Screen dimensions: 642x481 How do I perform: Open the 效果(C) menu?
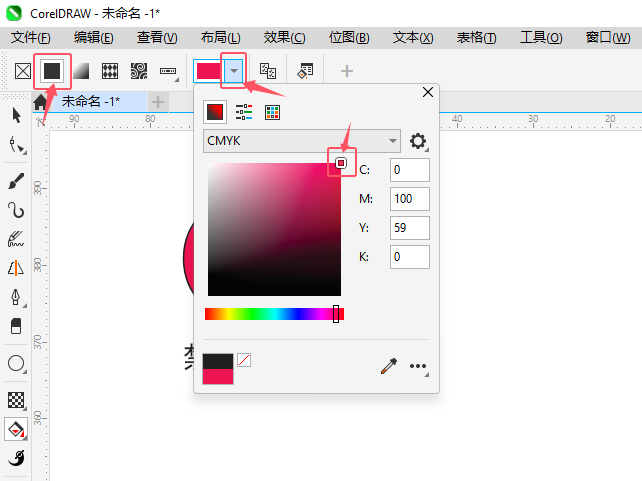pyautogui.click(x=285, y=38)
